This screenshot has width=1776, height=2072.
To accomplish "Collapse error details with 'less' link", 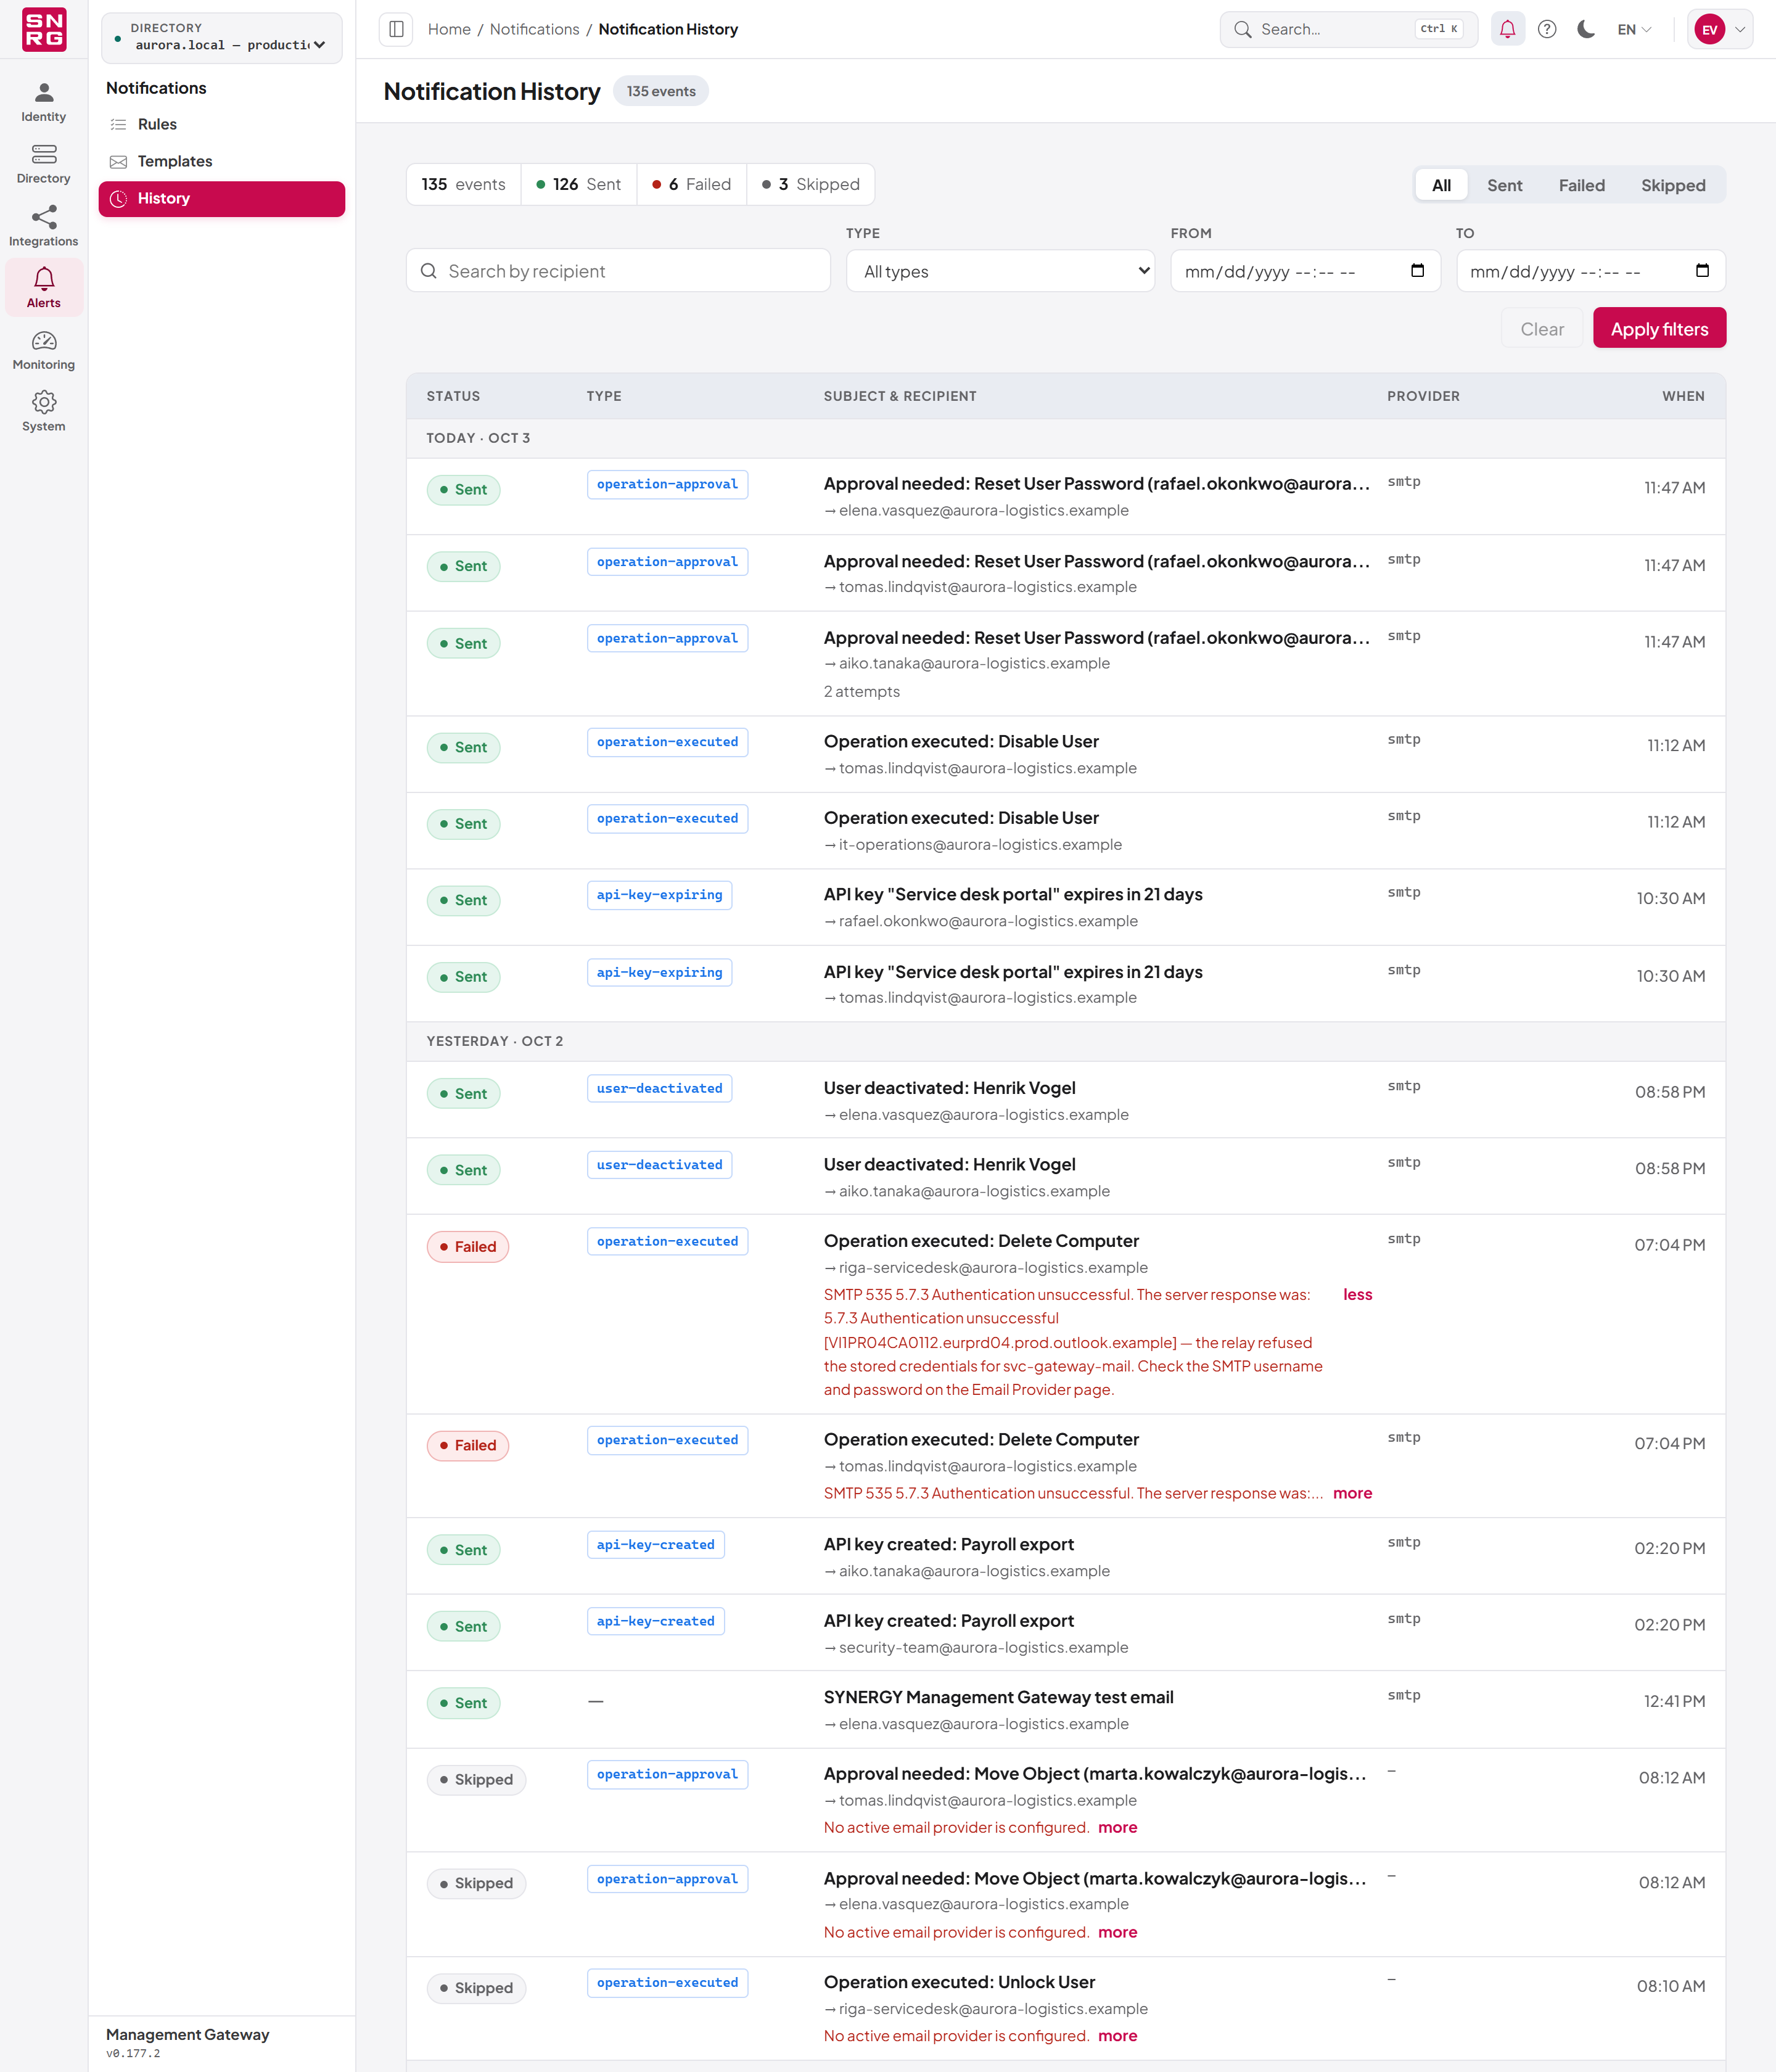I will tap(1357, 1294).
